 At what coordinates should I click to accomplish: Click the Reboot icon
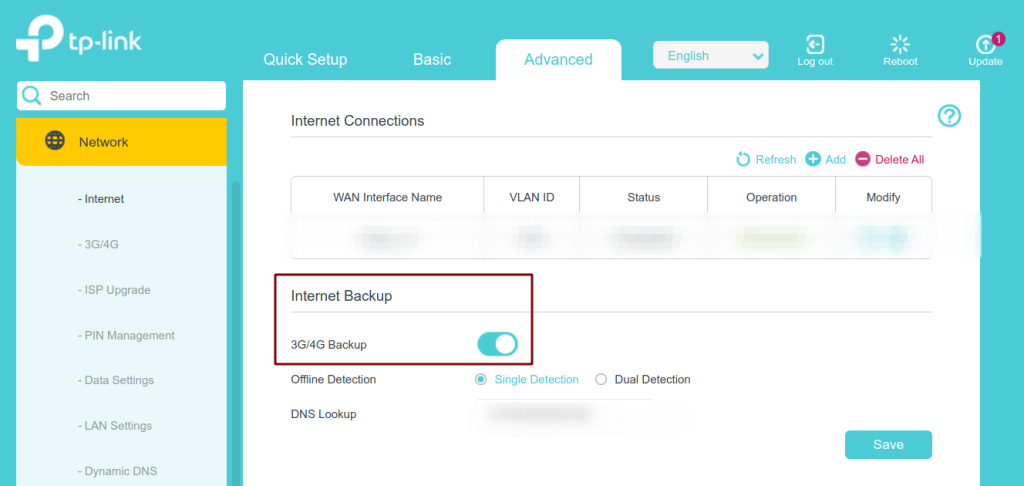pyautogui.click(x=900, y=44)
